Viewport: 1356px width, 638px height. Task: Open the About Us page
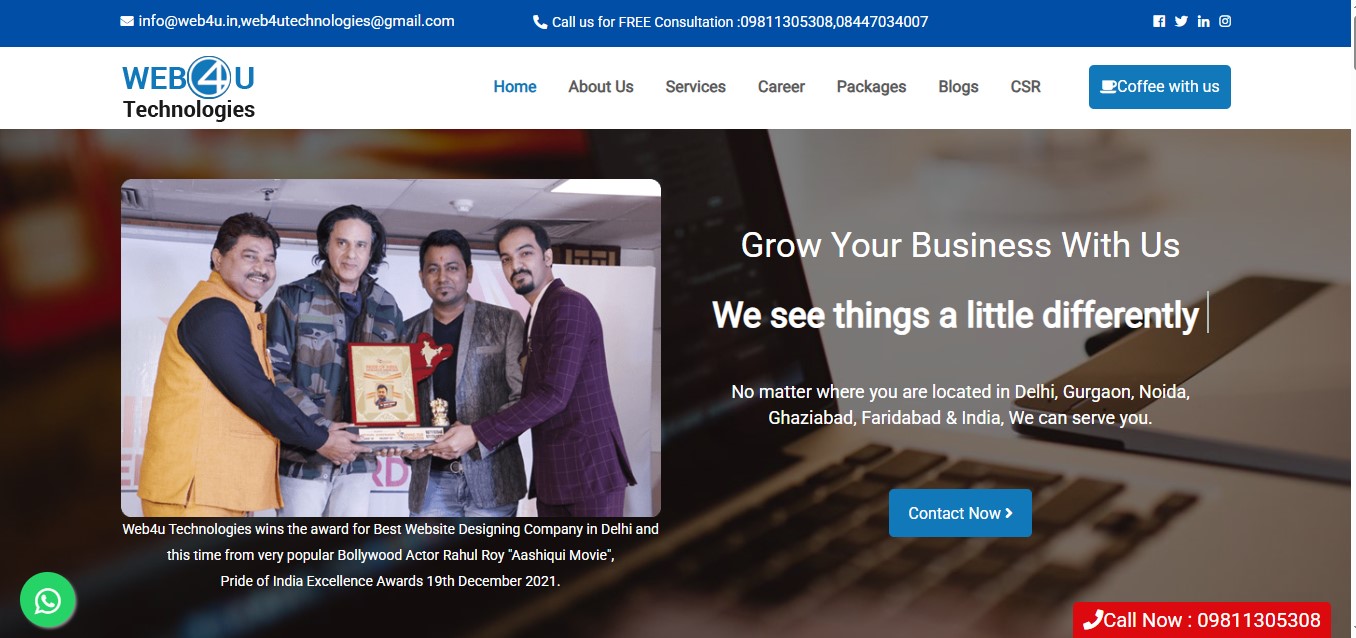601,87
